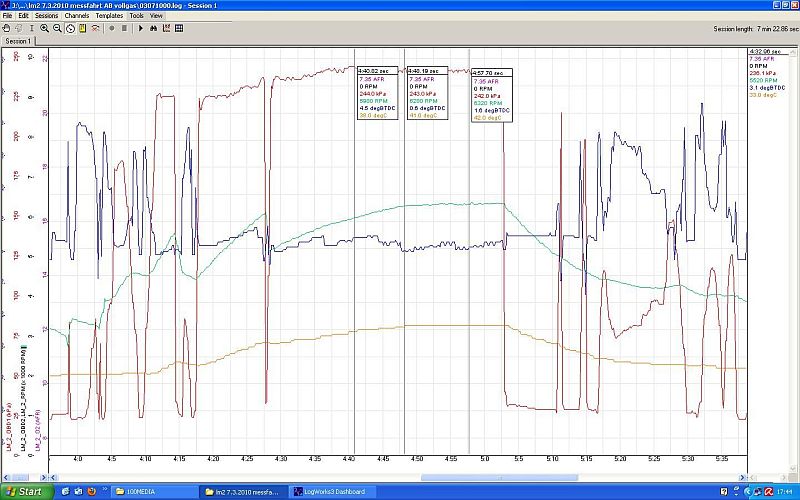
Task: Click the LM_2_OBD1 (kPa) axis label
Action: tap(9, 427)
